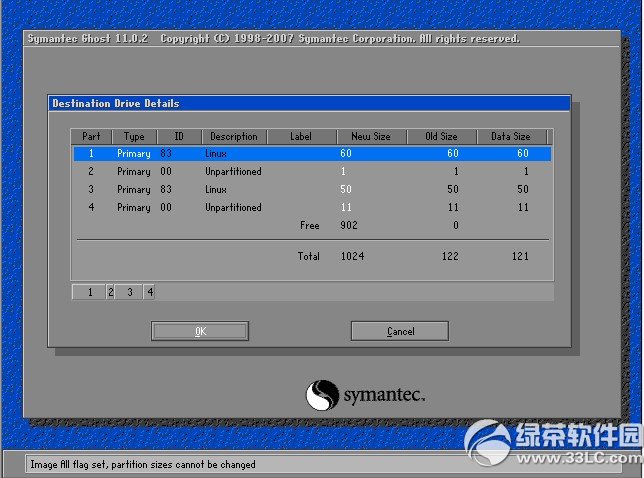
Task: Select partition 4 Unpartitioned row
Action: [x=311, y=208]
